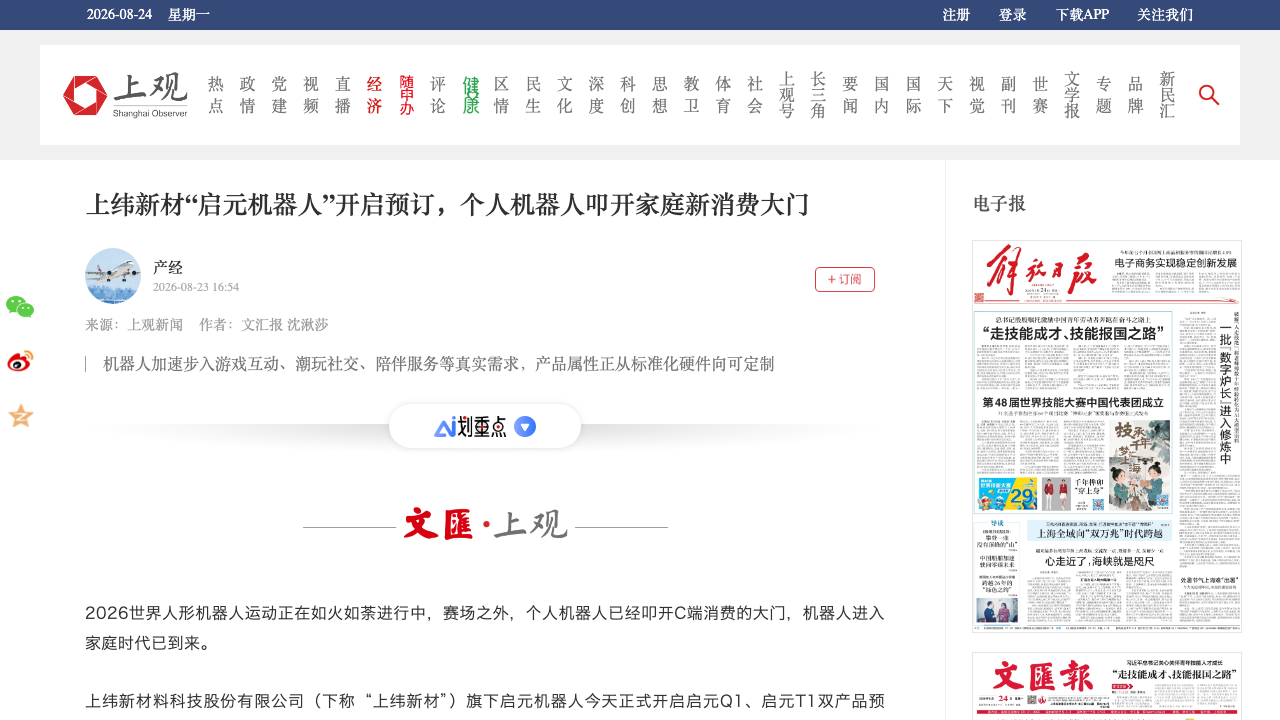The height and width of the screenshot is (720, 1280).
Task: Click the 注册 register link
Action: tap(956, 15)
